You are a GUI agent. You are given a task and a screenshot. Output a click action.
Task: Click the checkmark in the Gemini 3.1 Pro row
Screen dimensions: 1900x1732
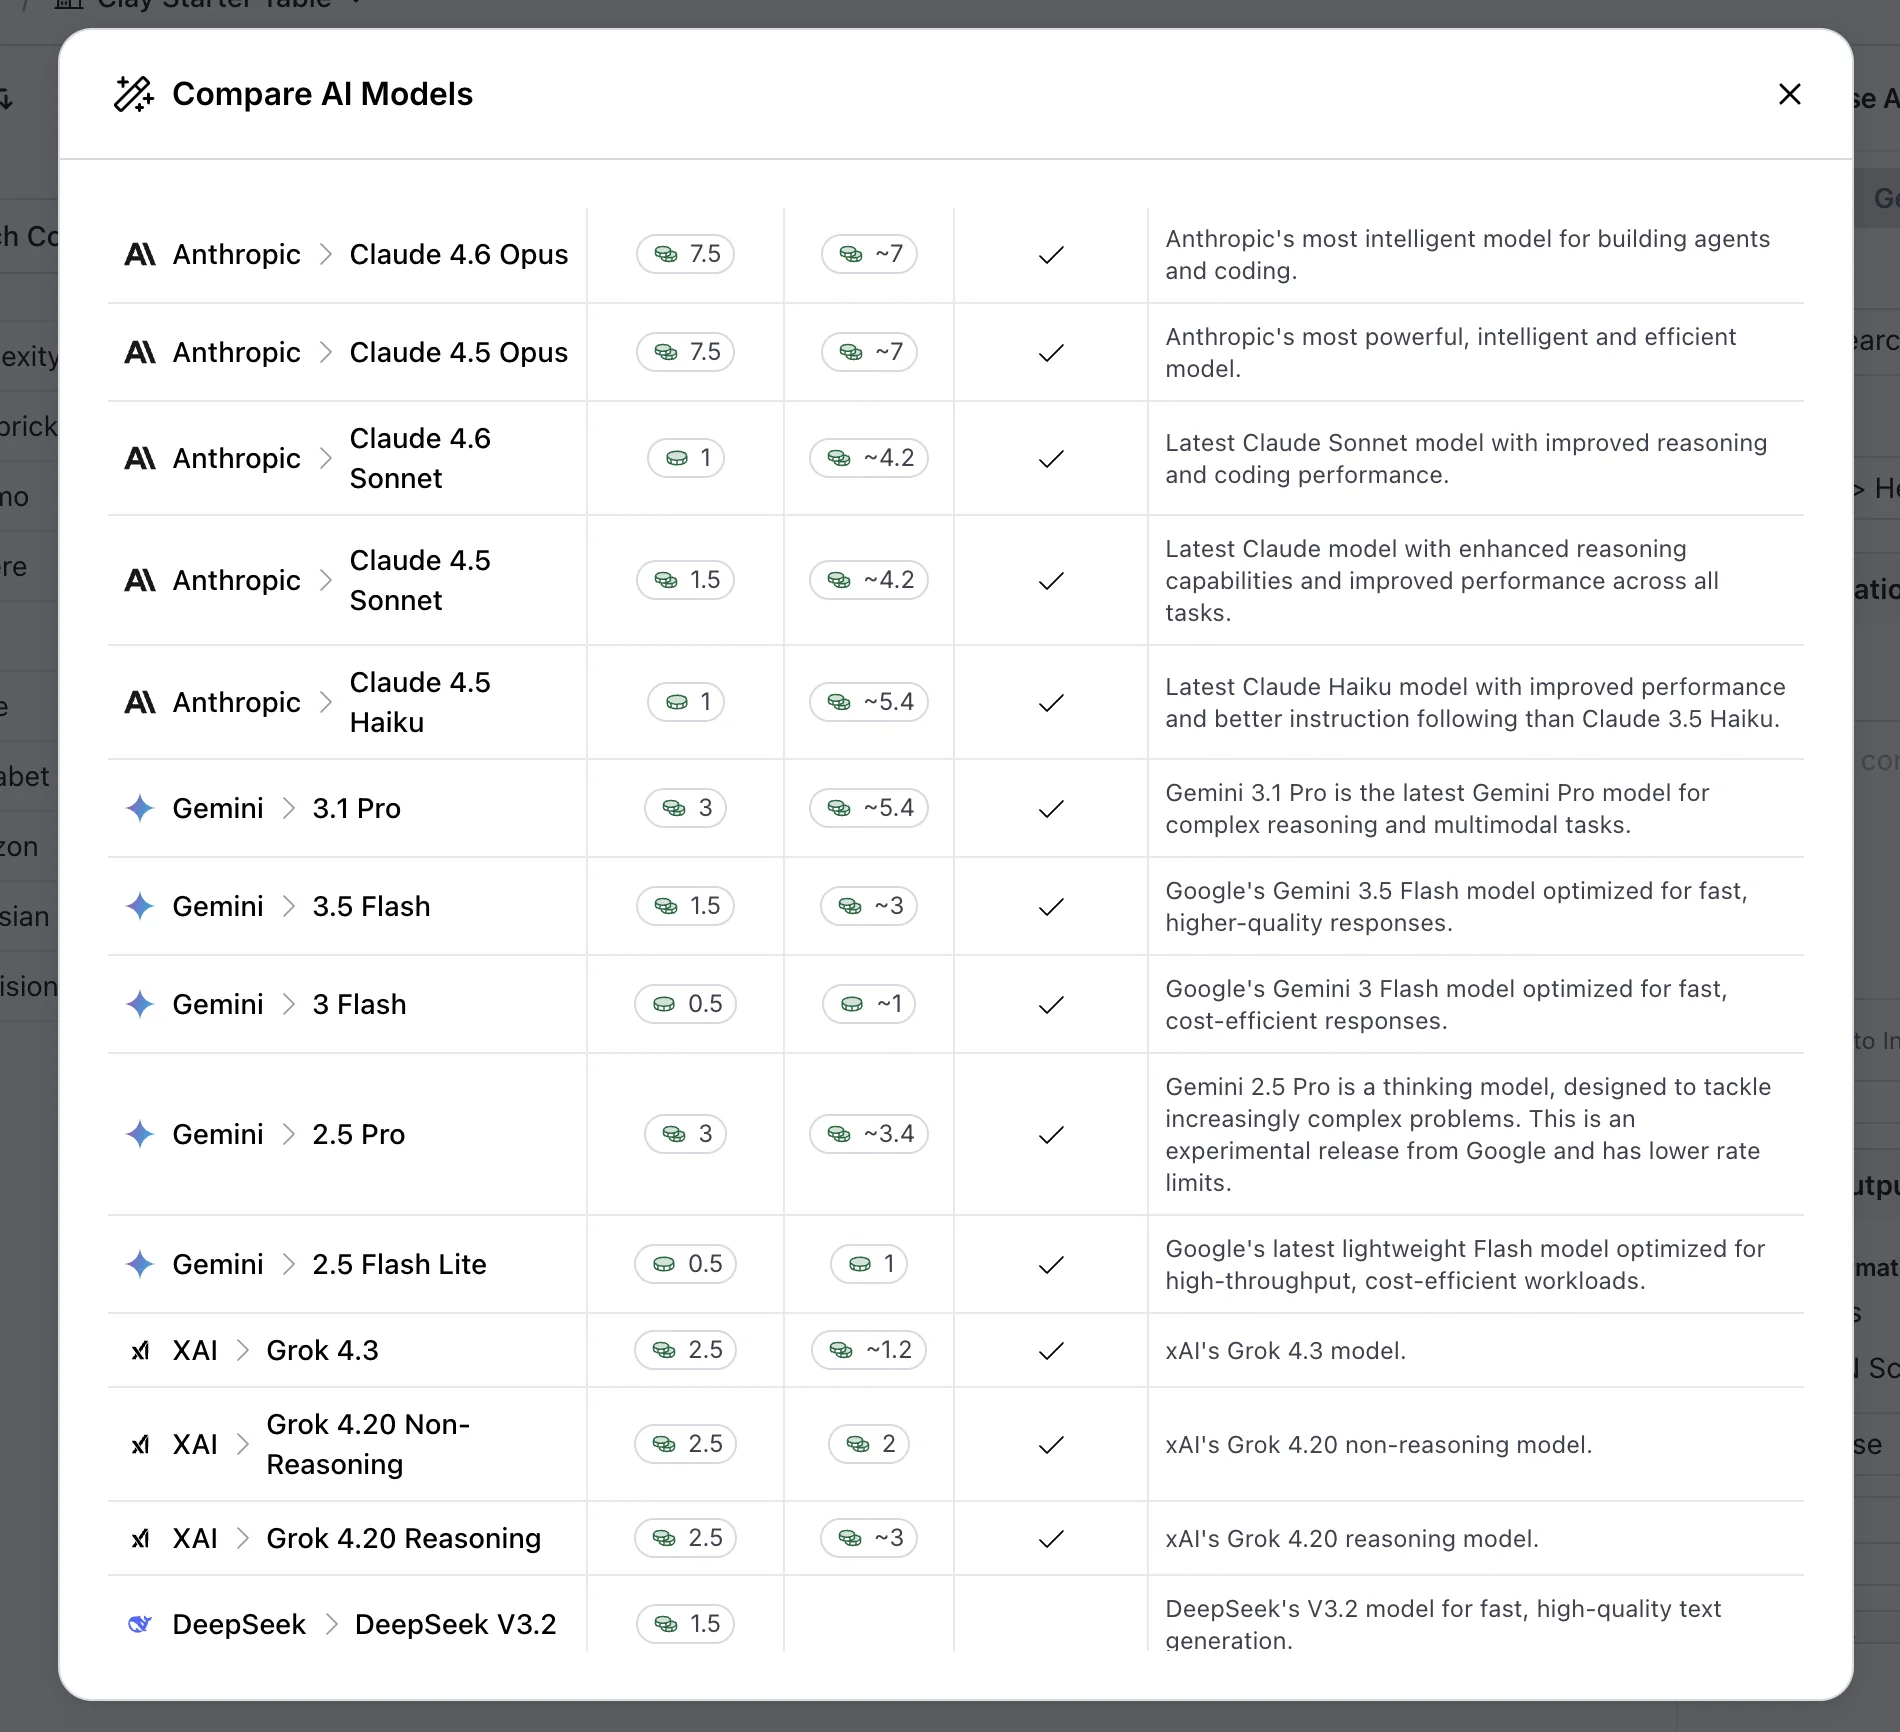pyautogui.click(x=1051, y=809)
